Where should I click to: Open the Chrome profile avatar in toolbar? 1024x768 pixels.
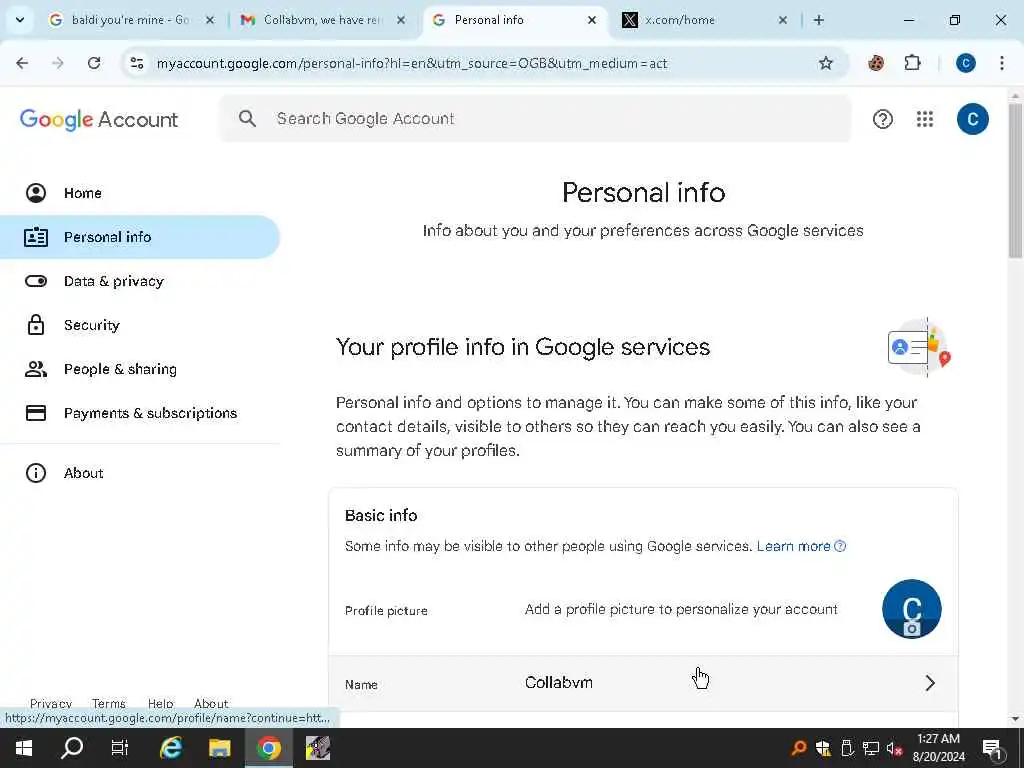point(965,63)
